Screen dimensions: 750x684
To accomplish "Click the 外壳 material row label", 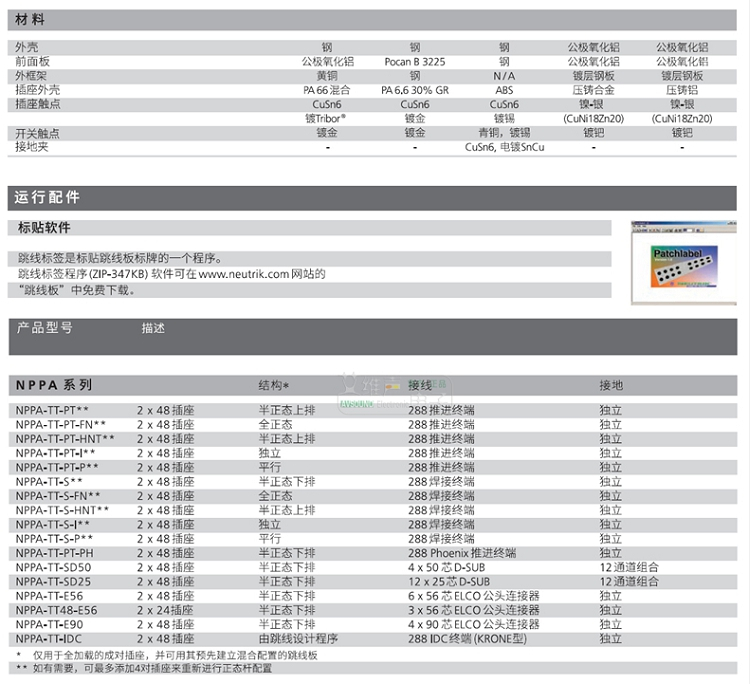I will coord(27,47).
